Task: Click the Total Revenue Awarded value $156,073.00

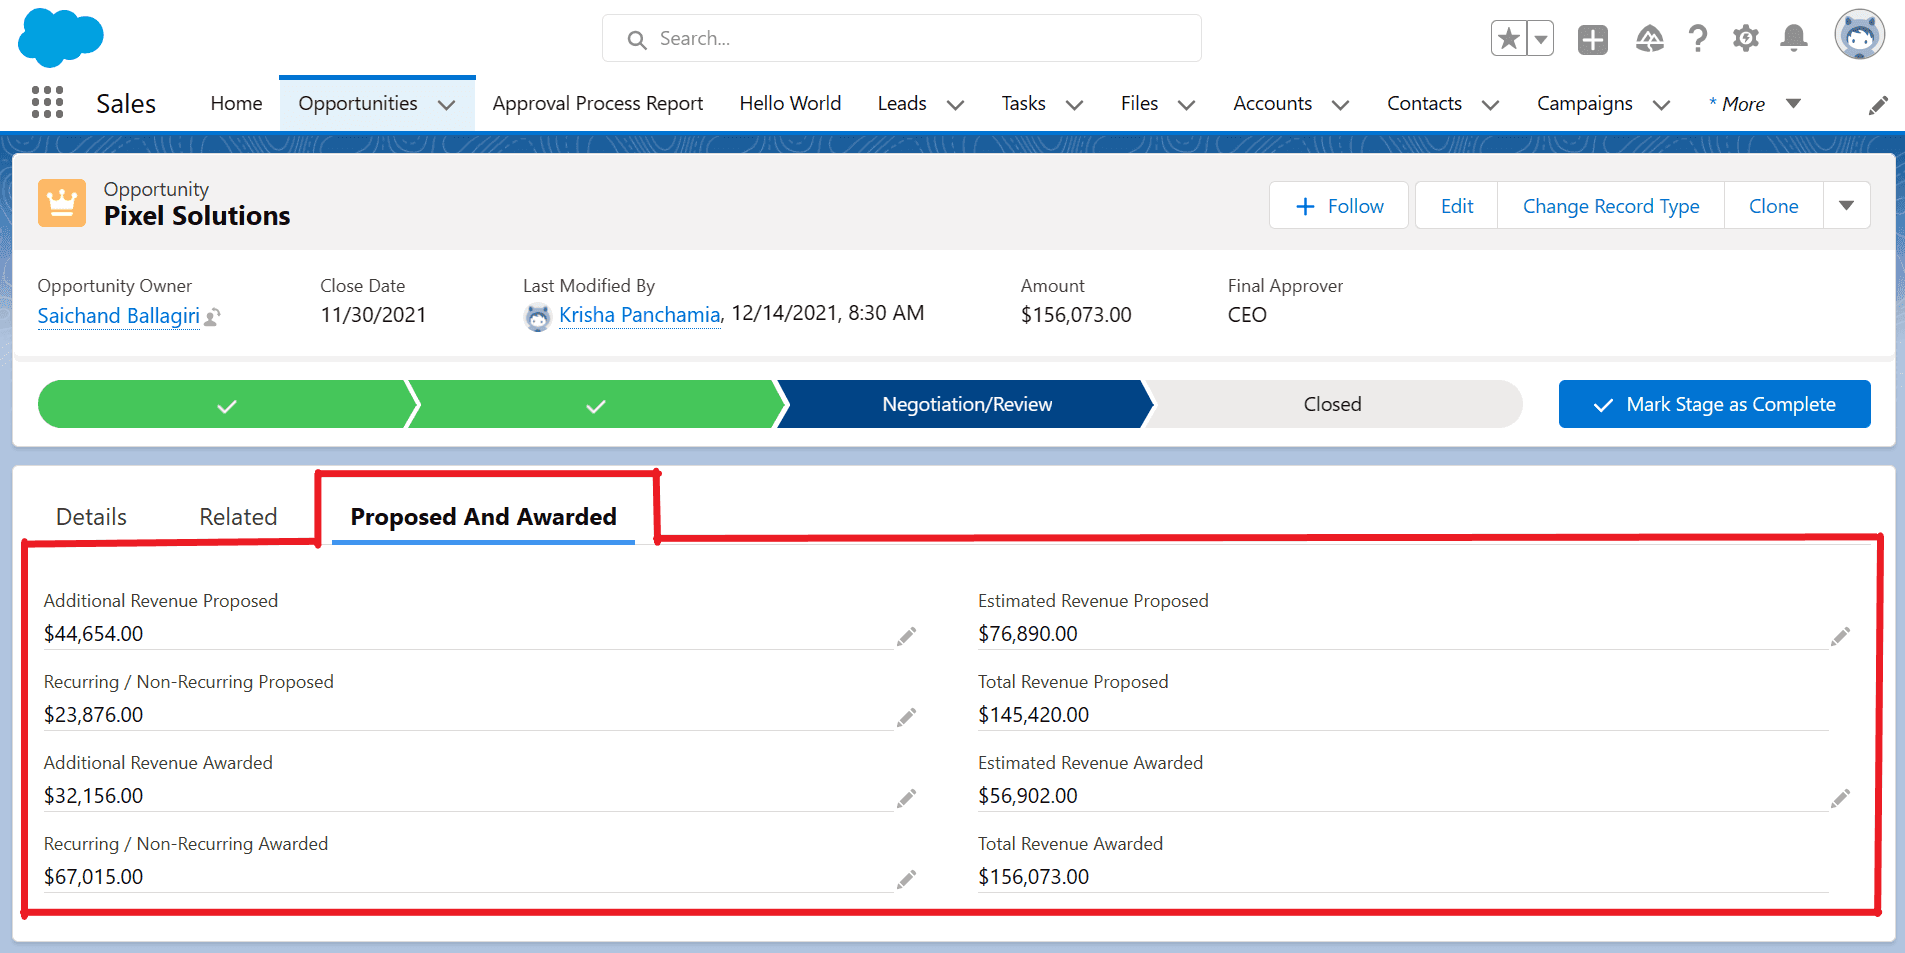Action: click(x=1033, y=877)
